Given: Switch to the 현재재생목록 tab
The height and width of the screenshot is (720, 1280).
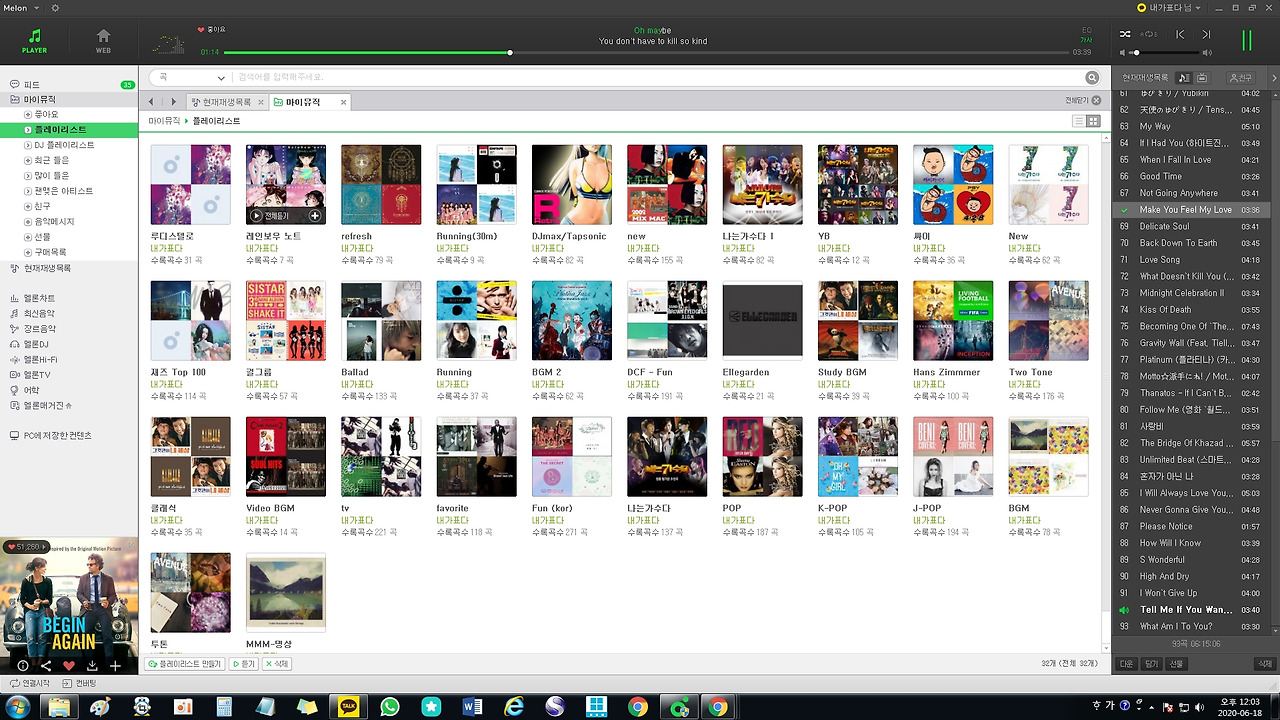Looking at the screenshot, I should click(226, 102).
